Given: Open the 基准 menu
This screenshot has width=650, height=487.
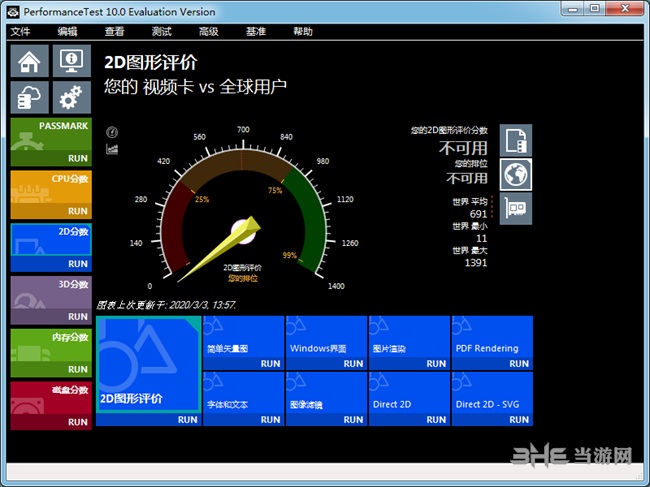Looking at the screenshot, I should click(x=256, y=31).
